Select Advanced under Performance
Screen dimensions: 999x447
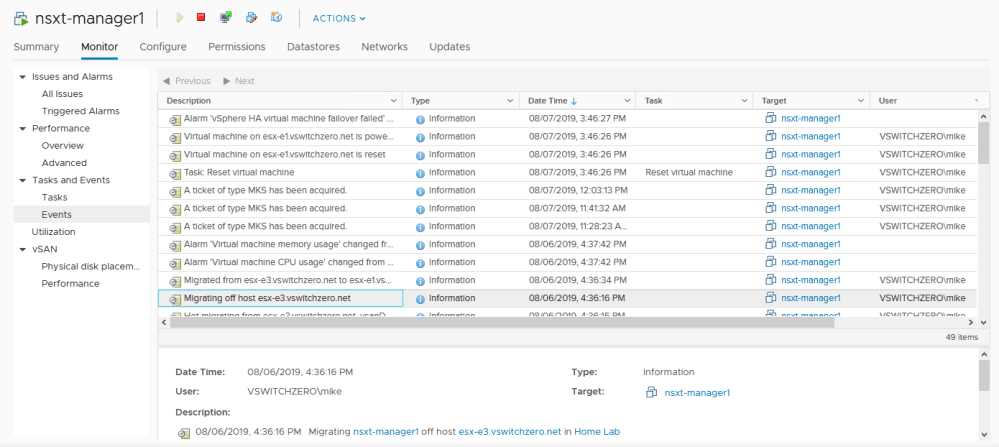[64, 162]
